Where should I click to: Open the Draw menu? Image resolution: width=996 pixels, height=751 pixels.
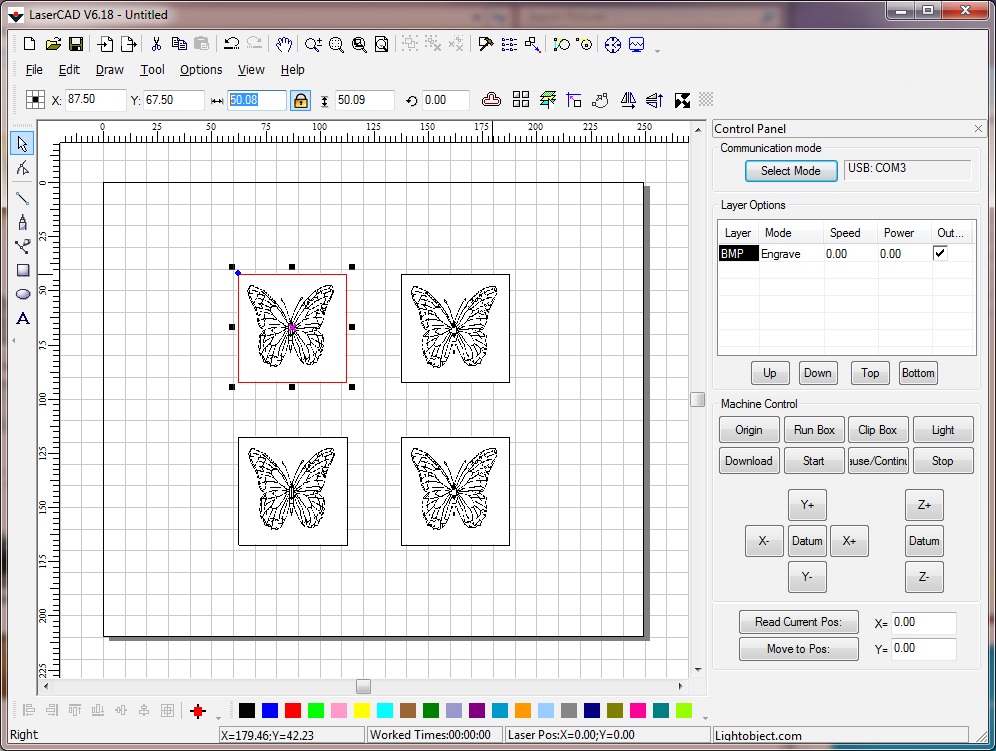pos(109,70)
